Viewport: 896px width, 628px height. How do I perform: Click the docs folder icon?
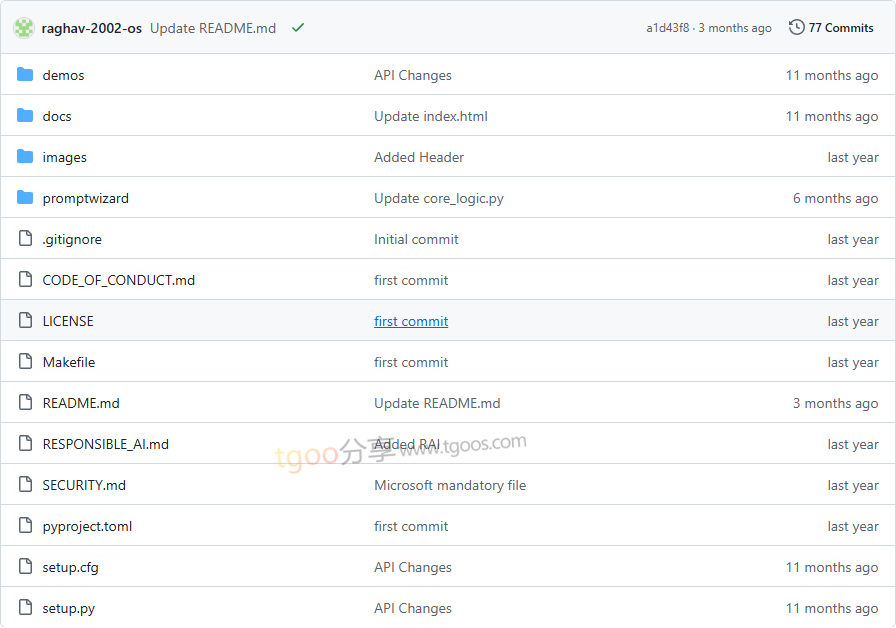point(25,116)
